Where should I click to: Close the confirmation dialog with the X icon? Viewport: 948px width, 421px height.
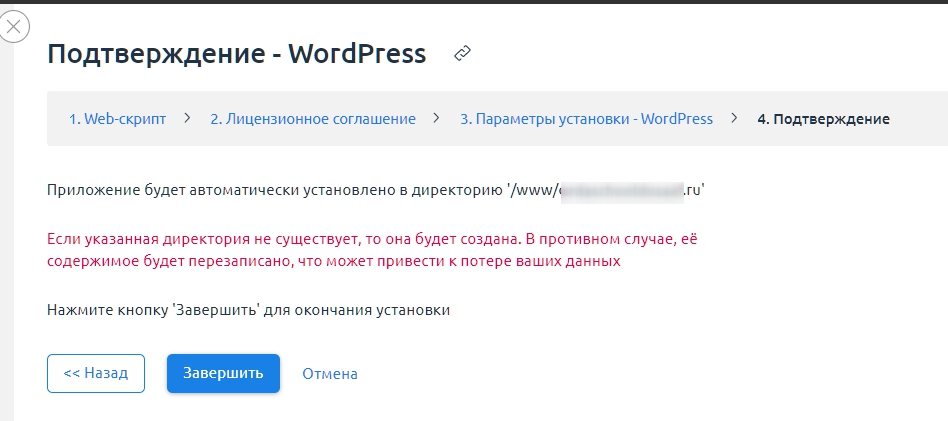point(13,27)
